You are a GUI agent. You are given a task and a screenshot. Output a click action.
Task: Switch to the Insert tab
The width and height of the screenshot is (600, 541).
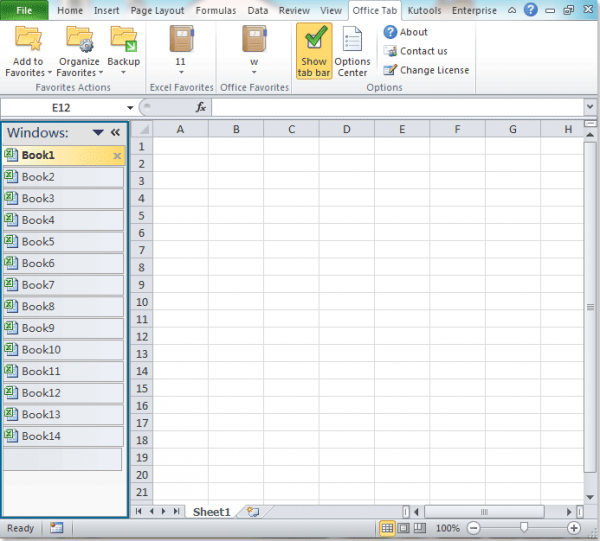click(106, 11)
